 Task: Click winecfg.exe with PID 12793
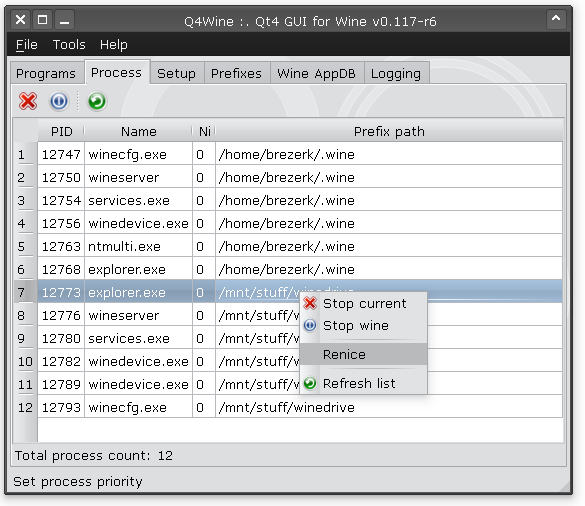(138, 407)
